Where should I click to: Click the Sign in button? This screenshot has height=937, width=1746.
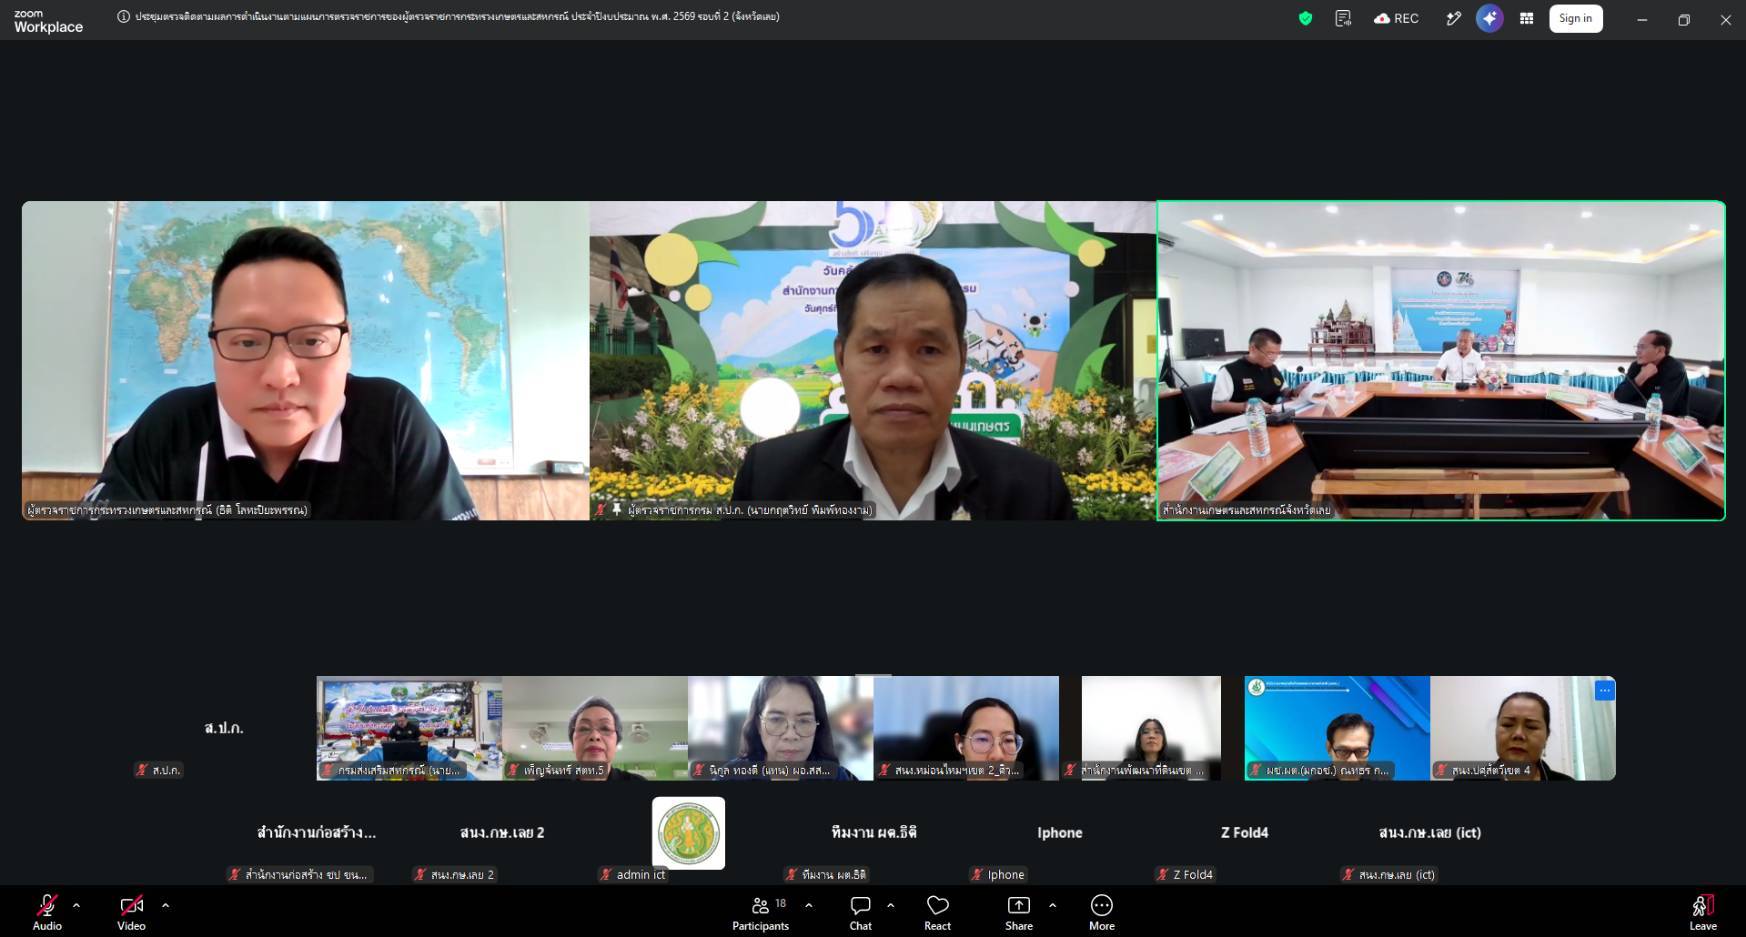coord(1575,18)
